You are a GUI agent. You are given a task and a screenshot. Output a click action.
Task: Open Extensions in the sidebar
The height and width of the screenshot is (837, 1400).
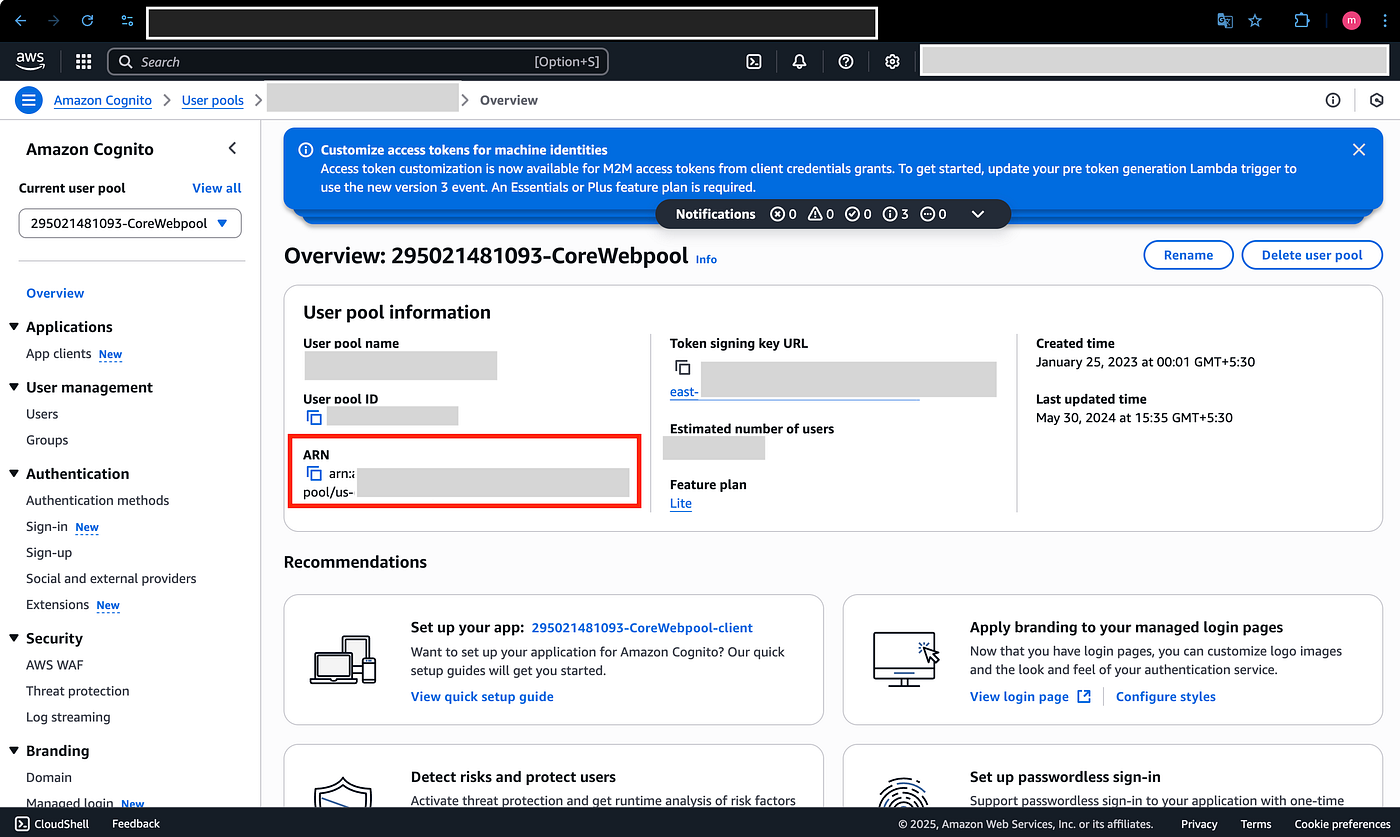pos(57,604)
